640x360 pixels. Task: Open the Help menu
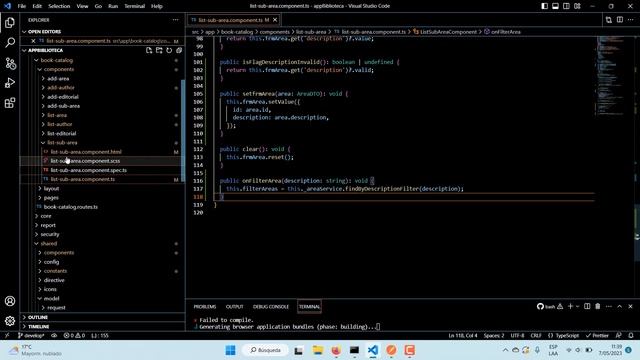point(157,6)
